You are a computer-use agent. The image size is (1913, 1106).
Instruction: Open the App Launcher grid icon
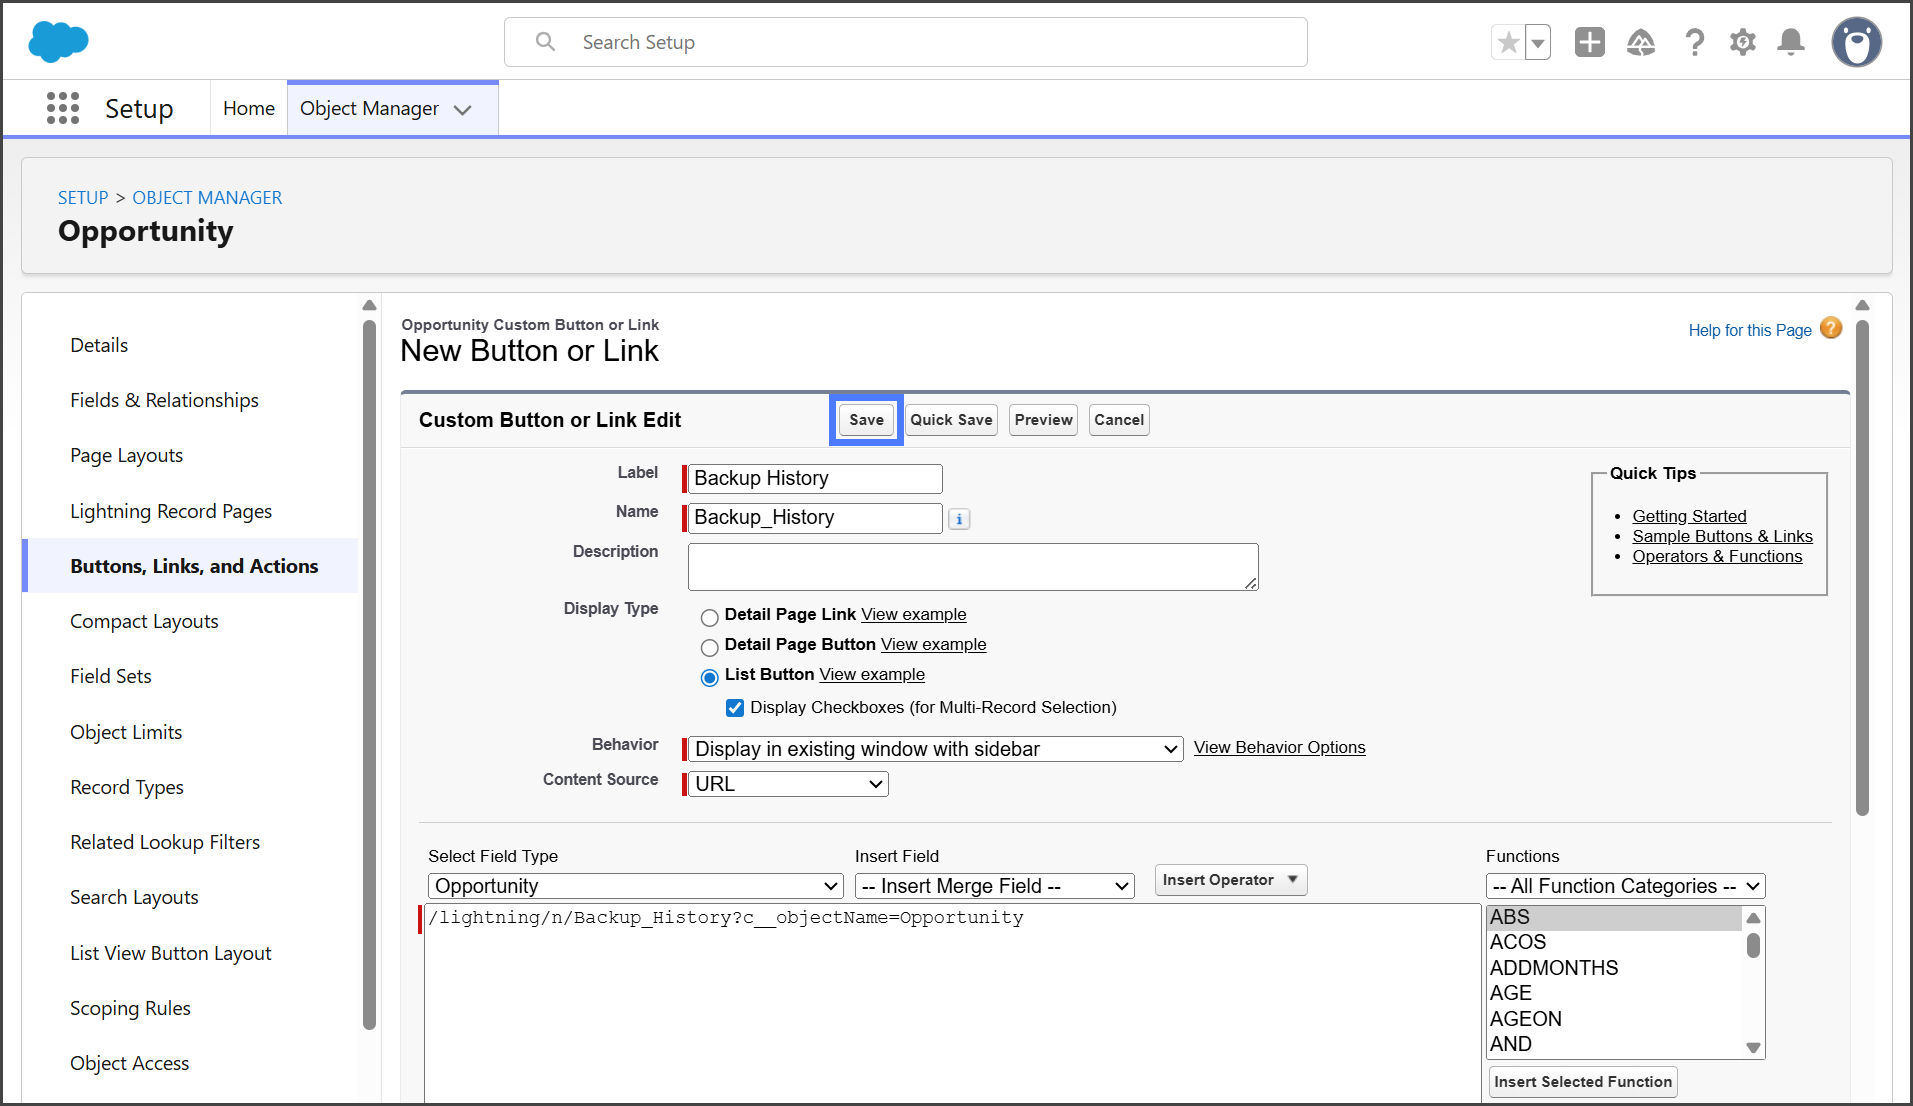63,108
